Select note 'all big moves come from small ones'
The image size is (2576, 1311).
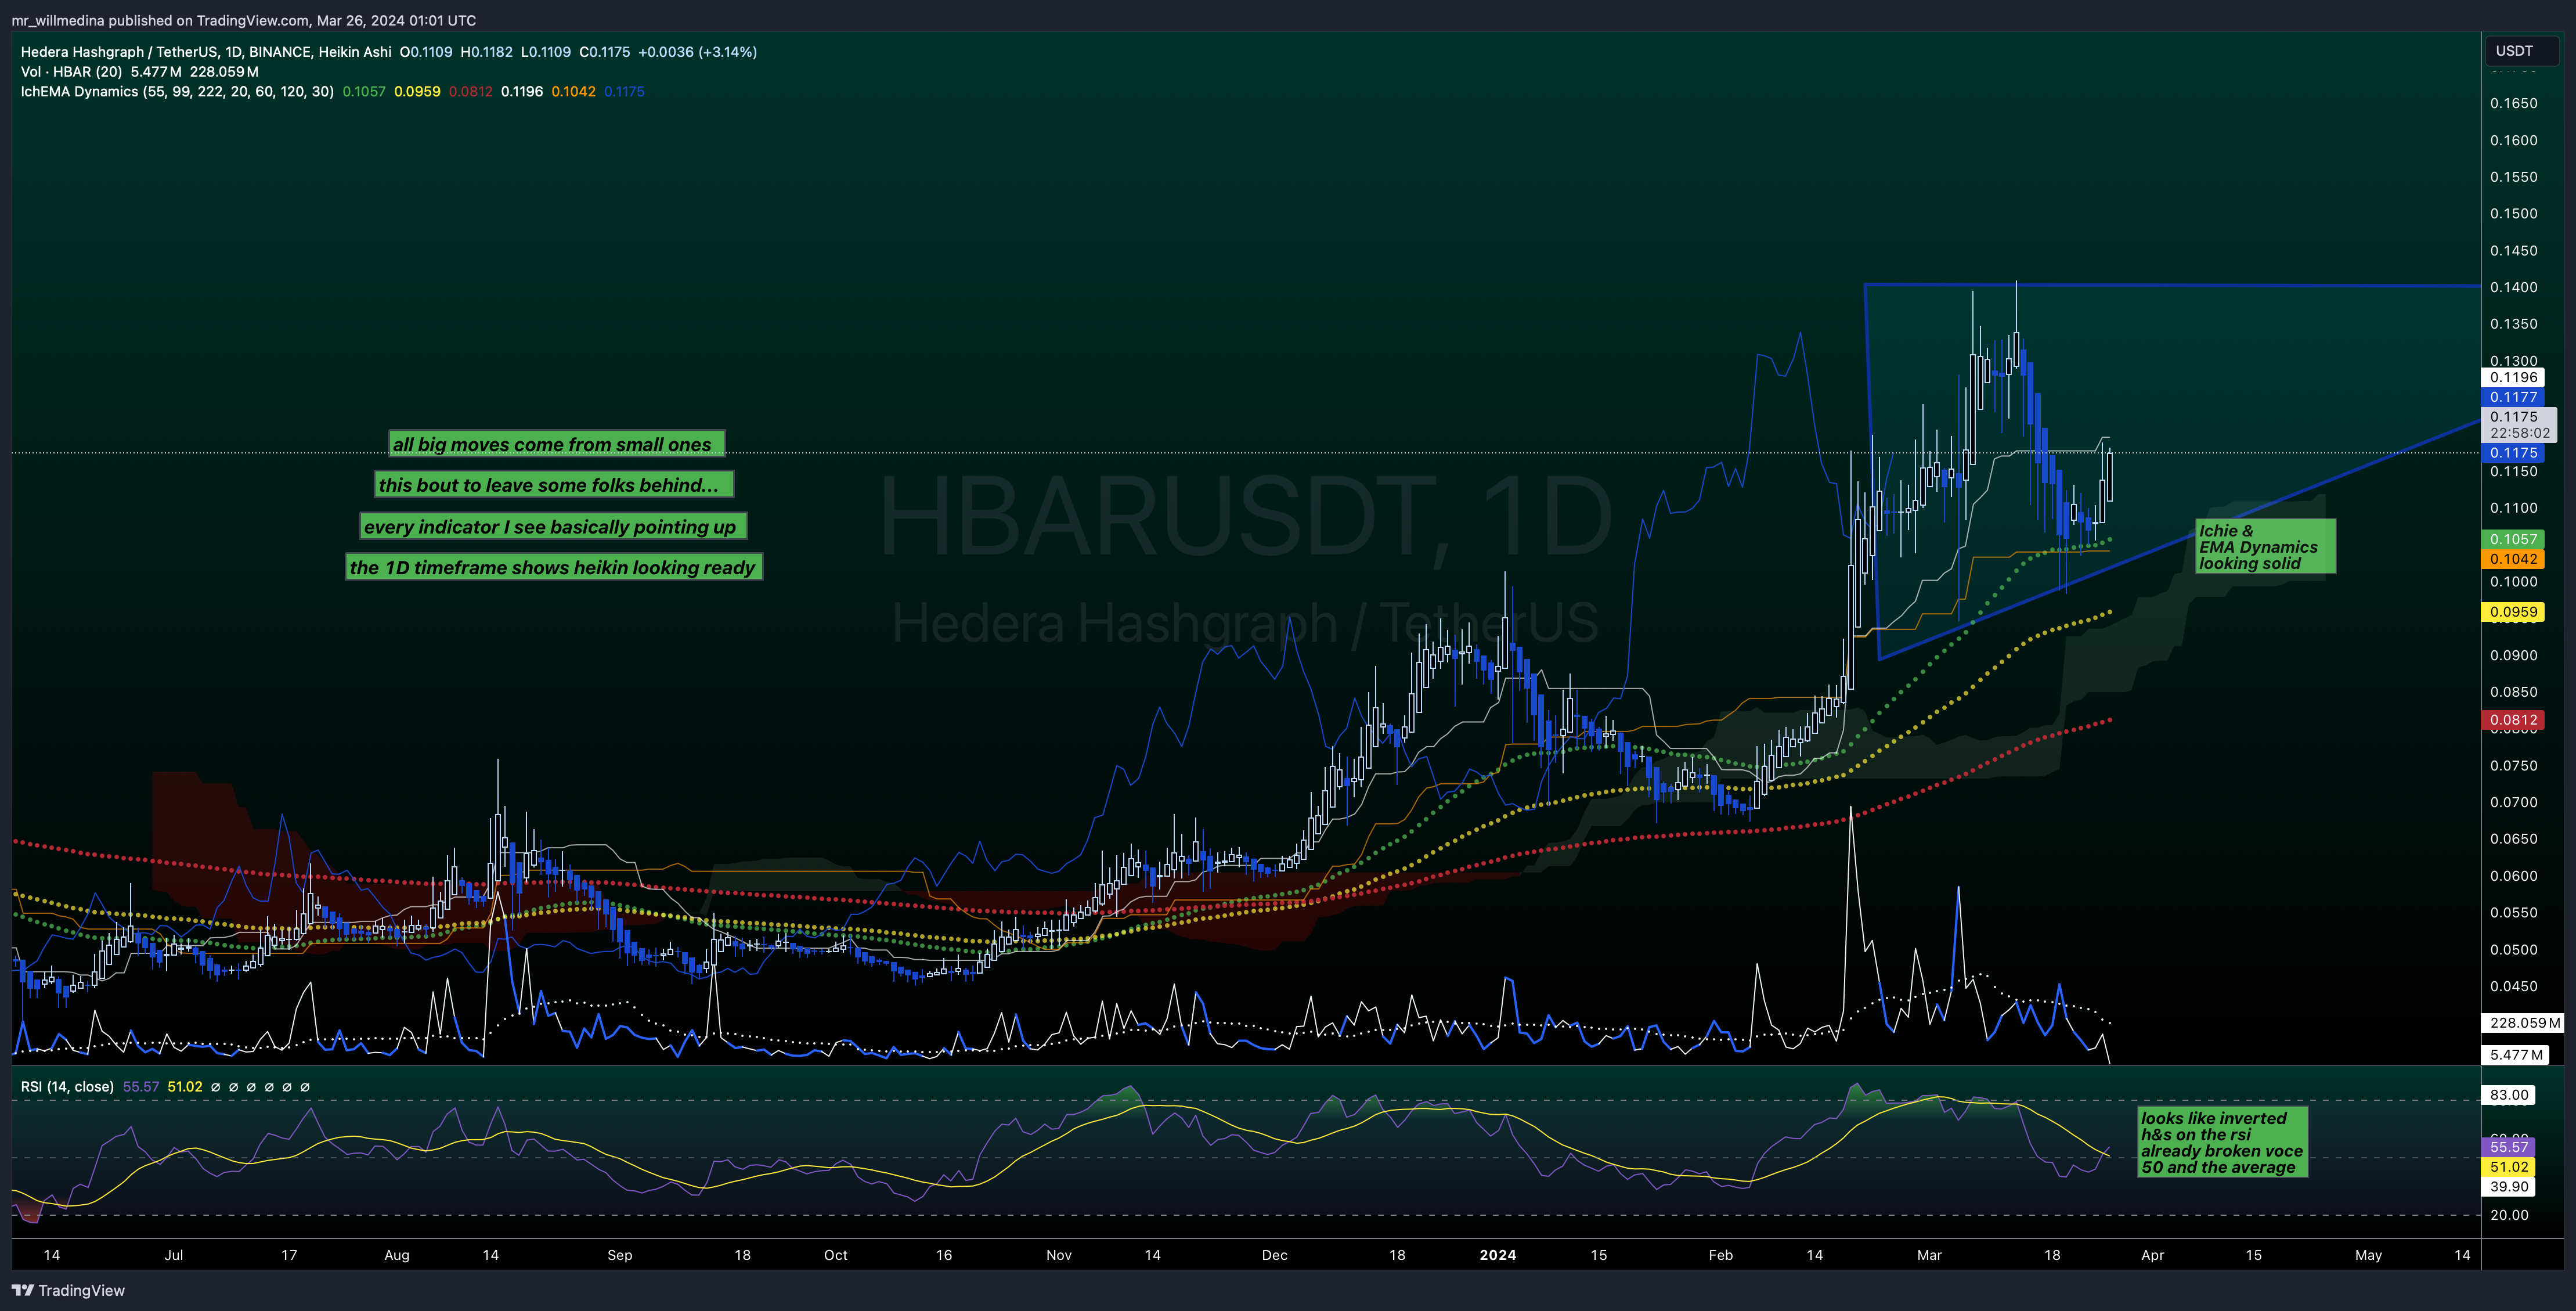pyautogui.click(x=556, y=444)
